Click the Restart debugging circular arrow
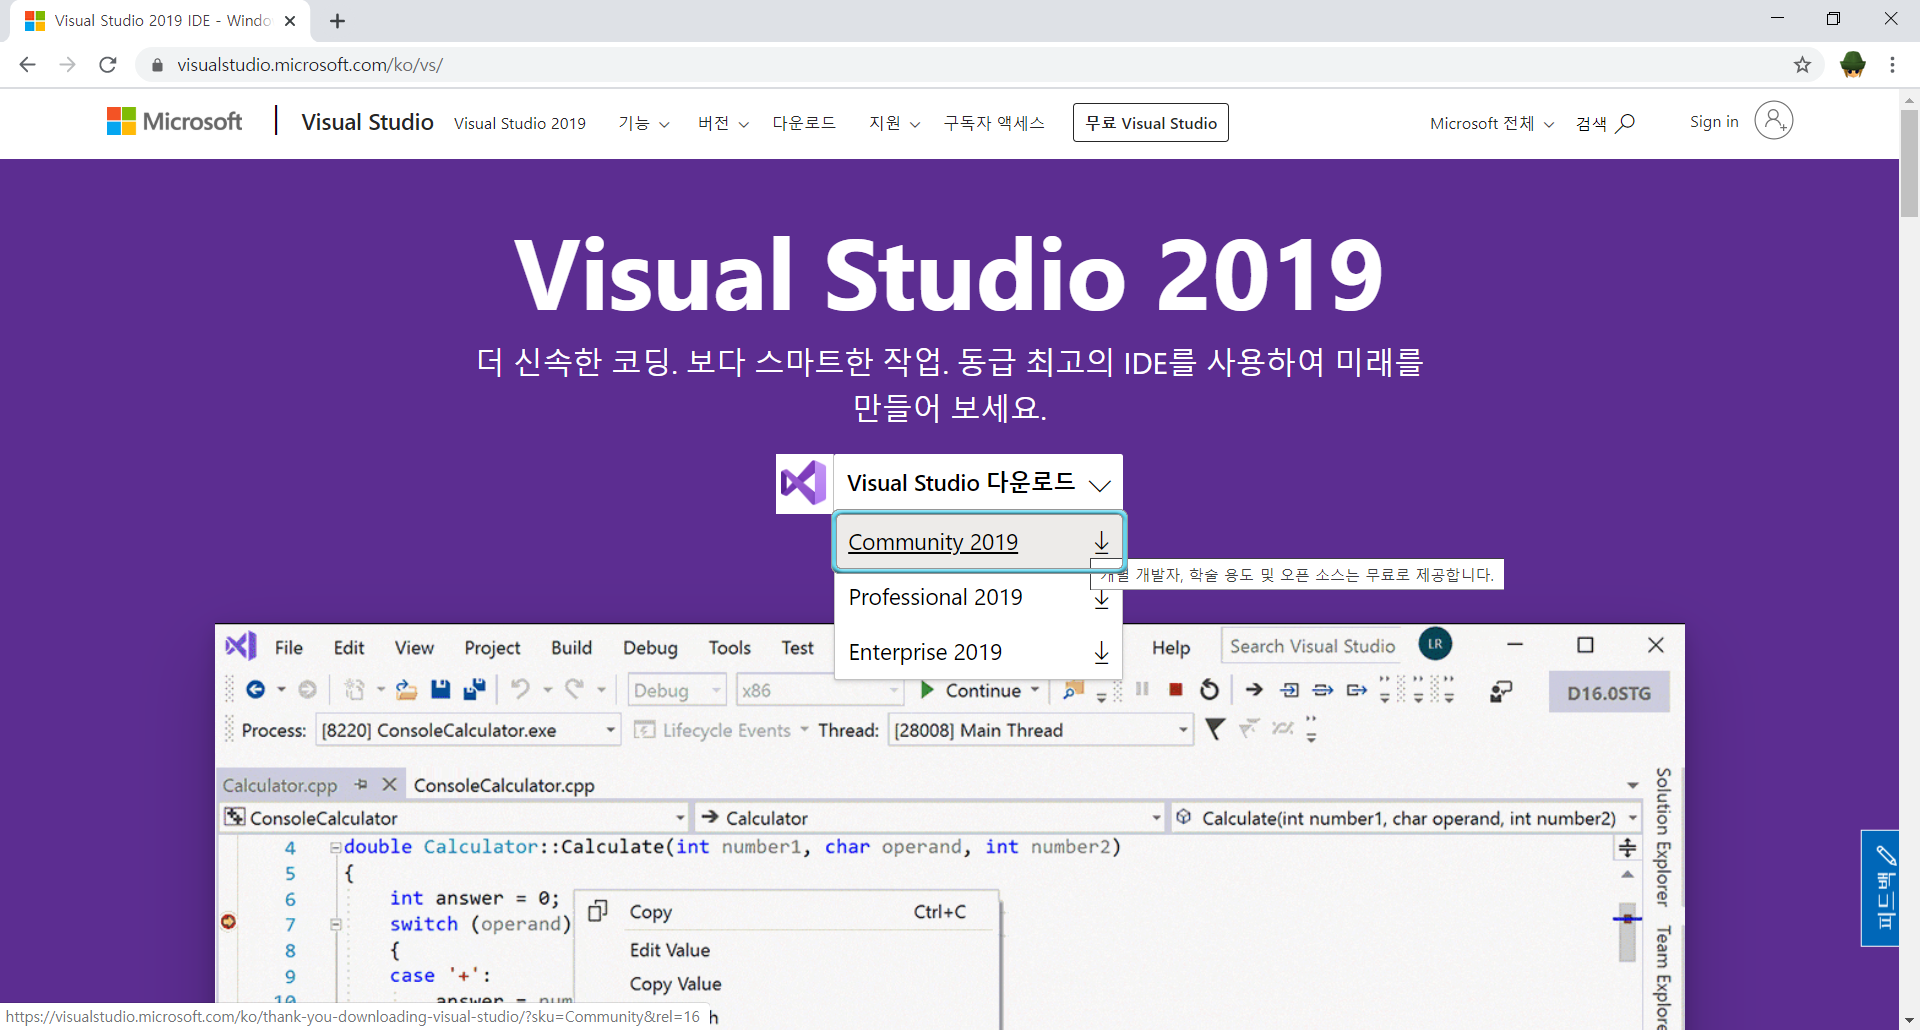1920x1030 pixels. pos(1209,690)
